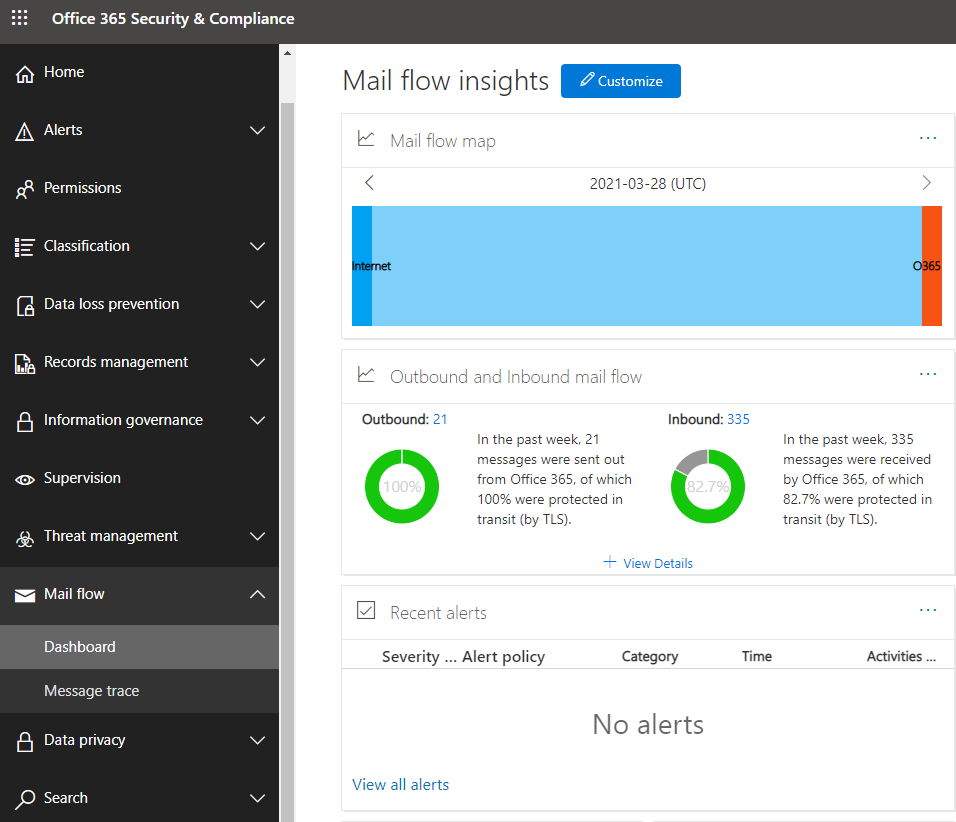The width and height of the screenshot is (956, 822).
Task: Click the outbound 100% donut chart
Action: [402, 487]
